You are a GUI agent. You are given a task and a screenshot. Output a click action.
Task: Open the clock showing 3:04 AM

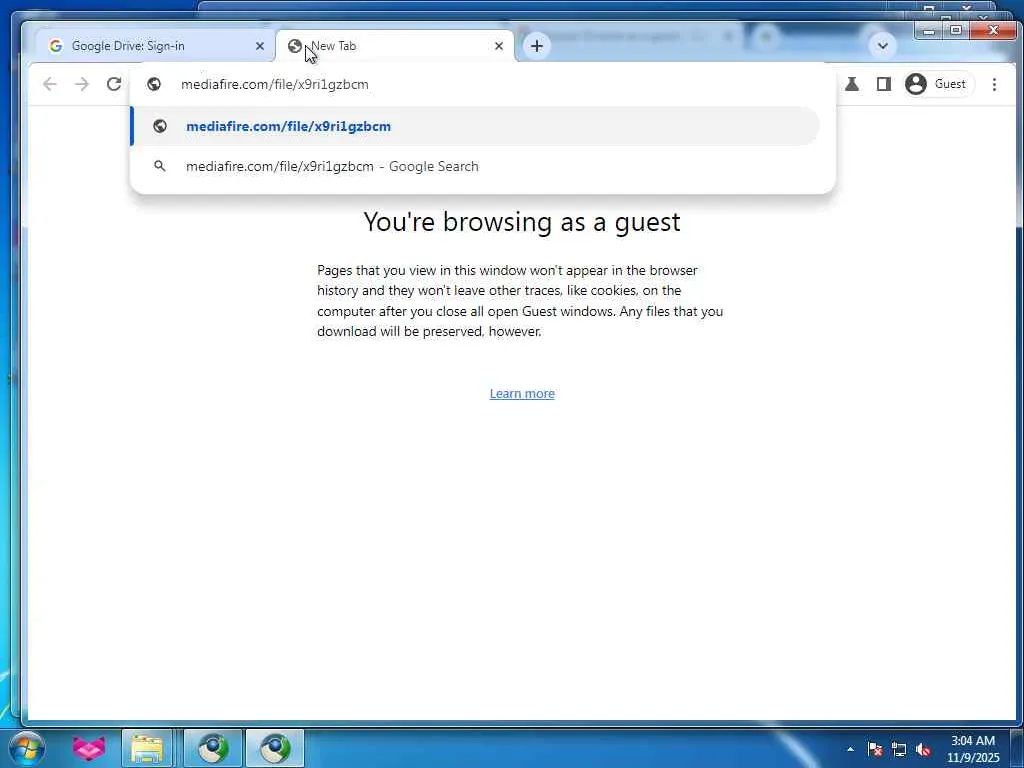(973, 749)
